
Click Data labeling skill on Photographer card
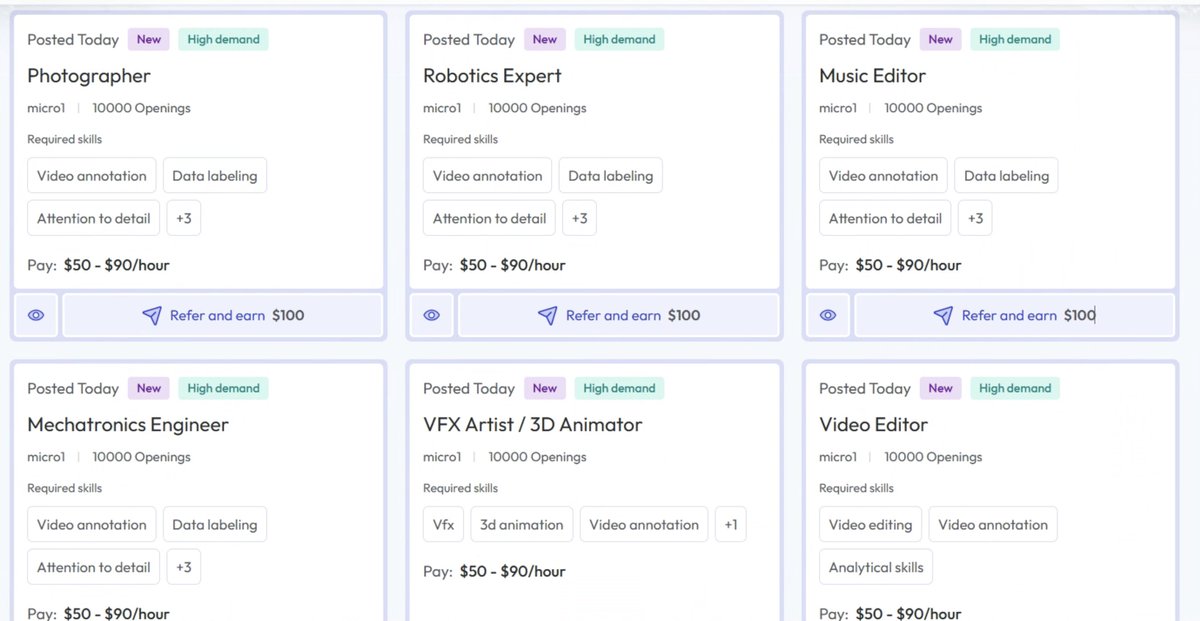click(x=215, y=176)
